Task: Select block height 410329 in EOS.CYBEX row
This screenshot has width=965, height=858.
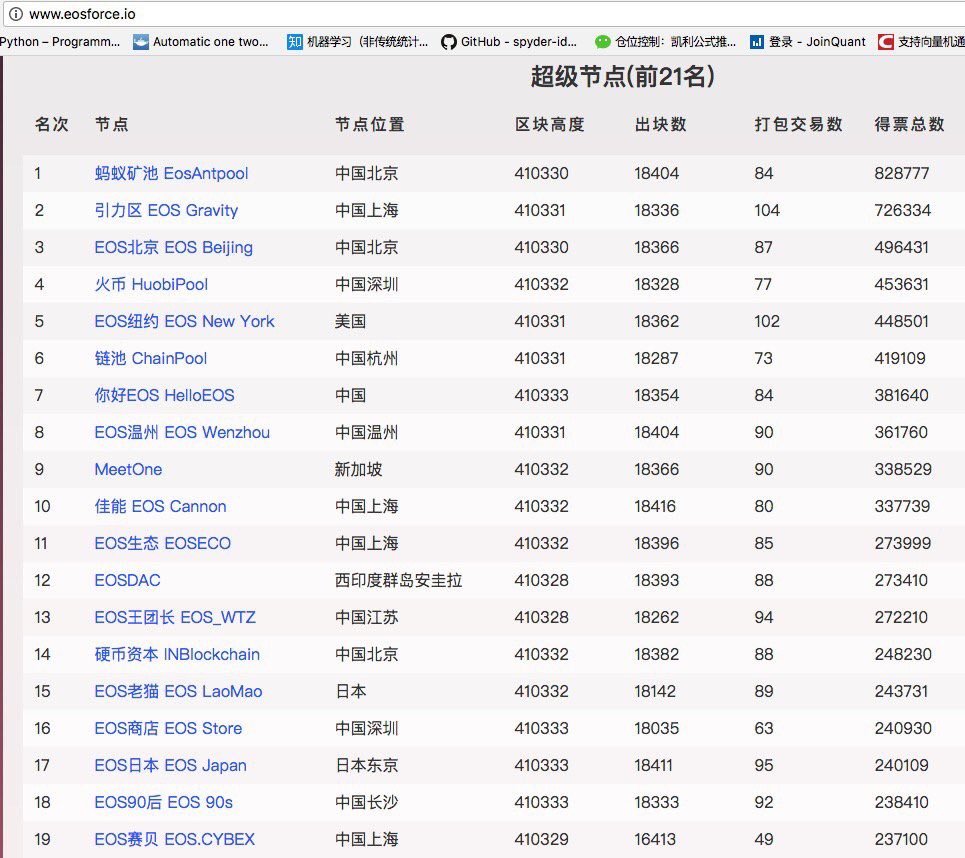Action: (542, 839)
